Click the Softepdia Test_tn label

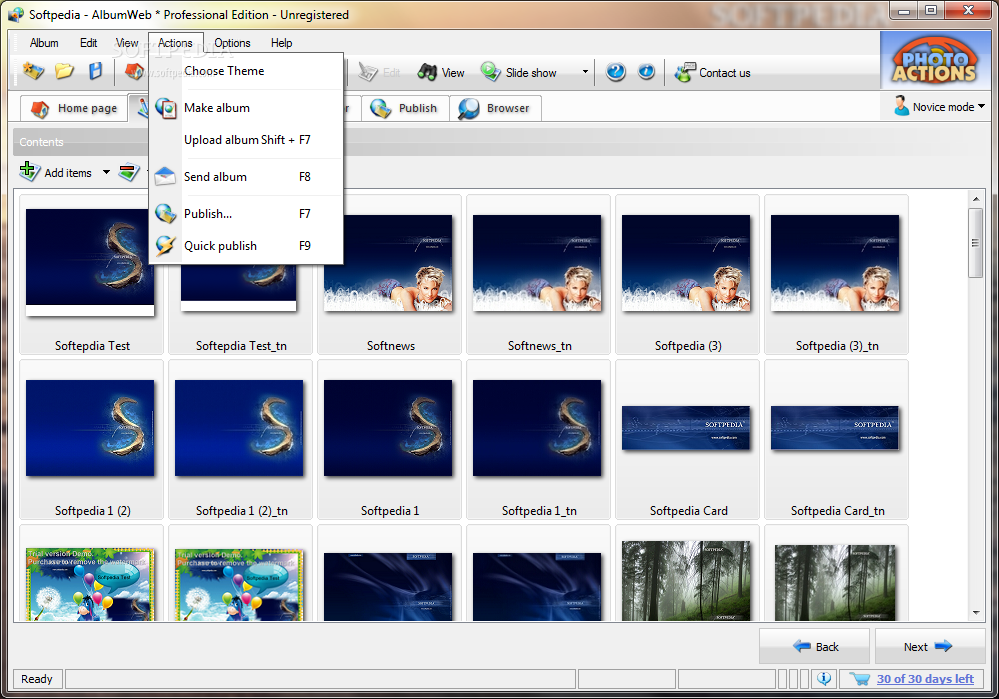tap(241, 345)
